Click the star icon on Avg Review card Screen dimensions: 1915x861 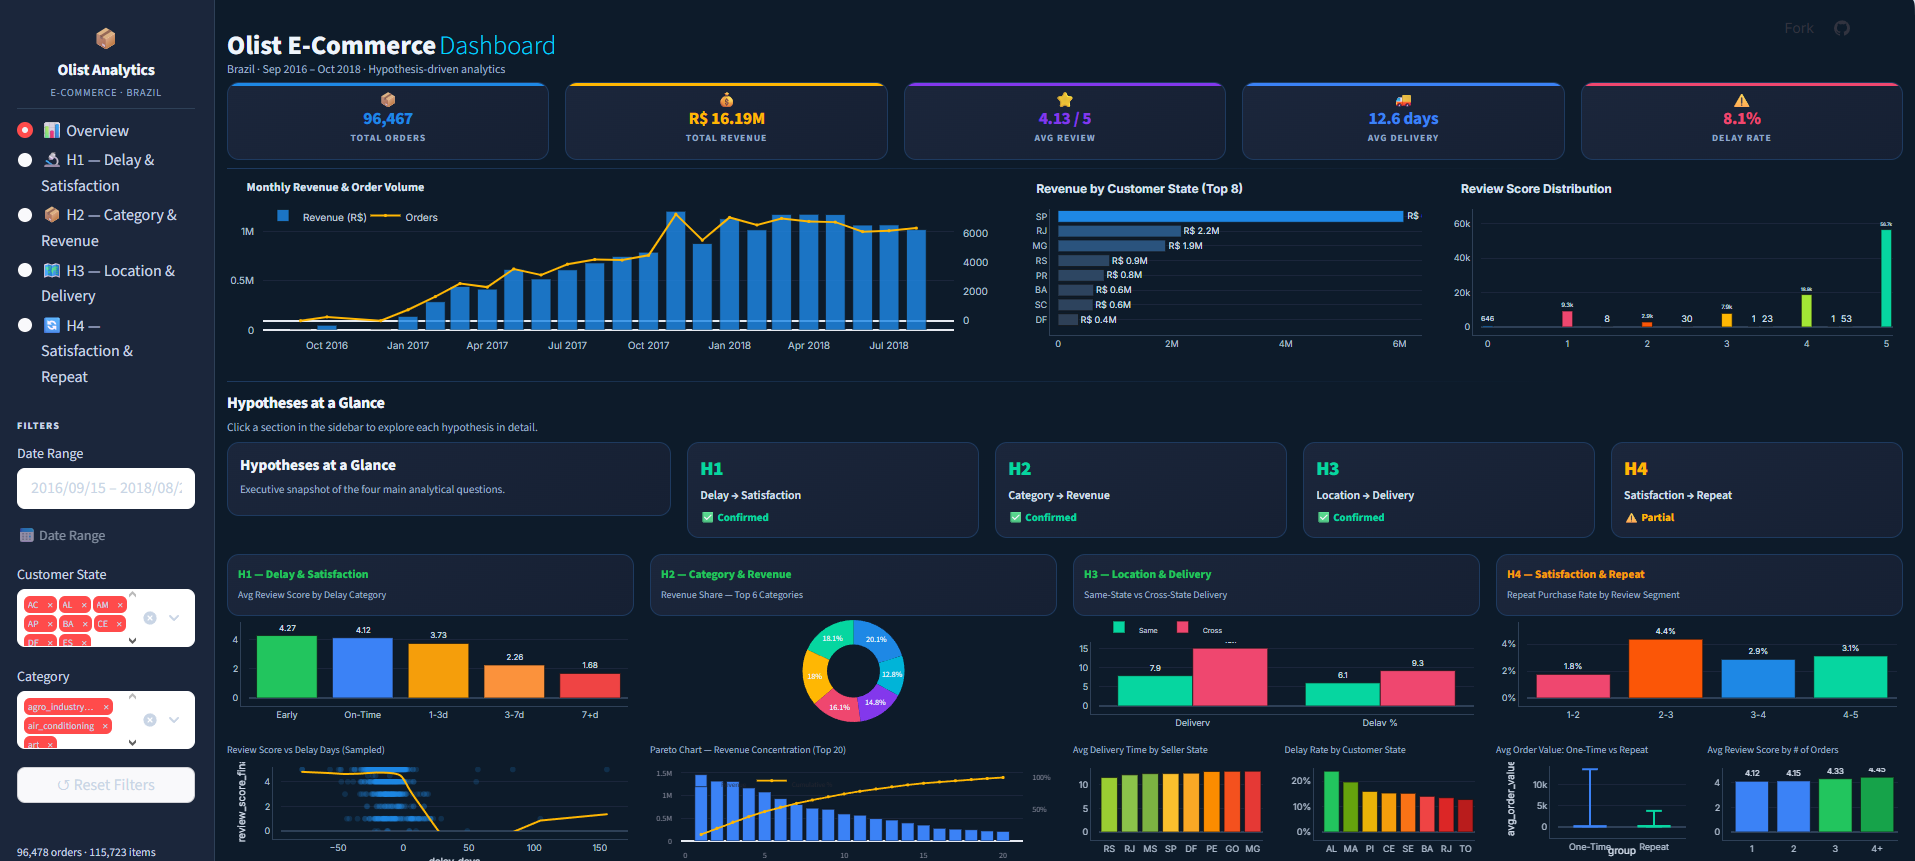(1065, 100)
